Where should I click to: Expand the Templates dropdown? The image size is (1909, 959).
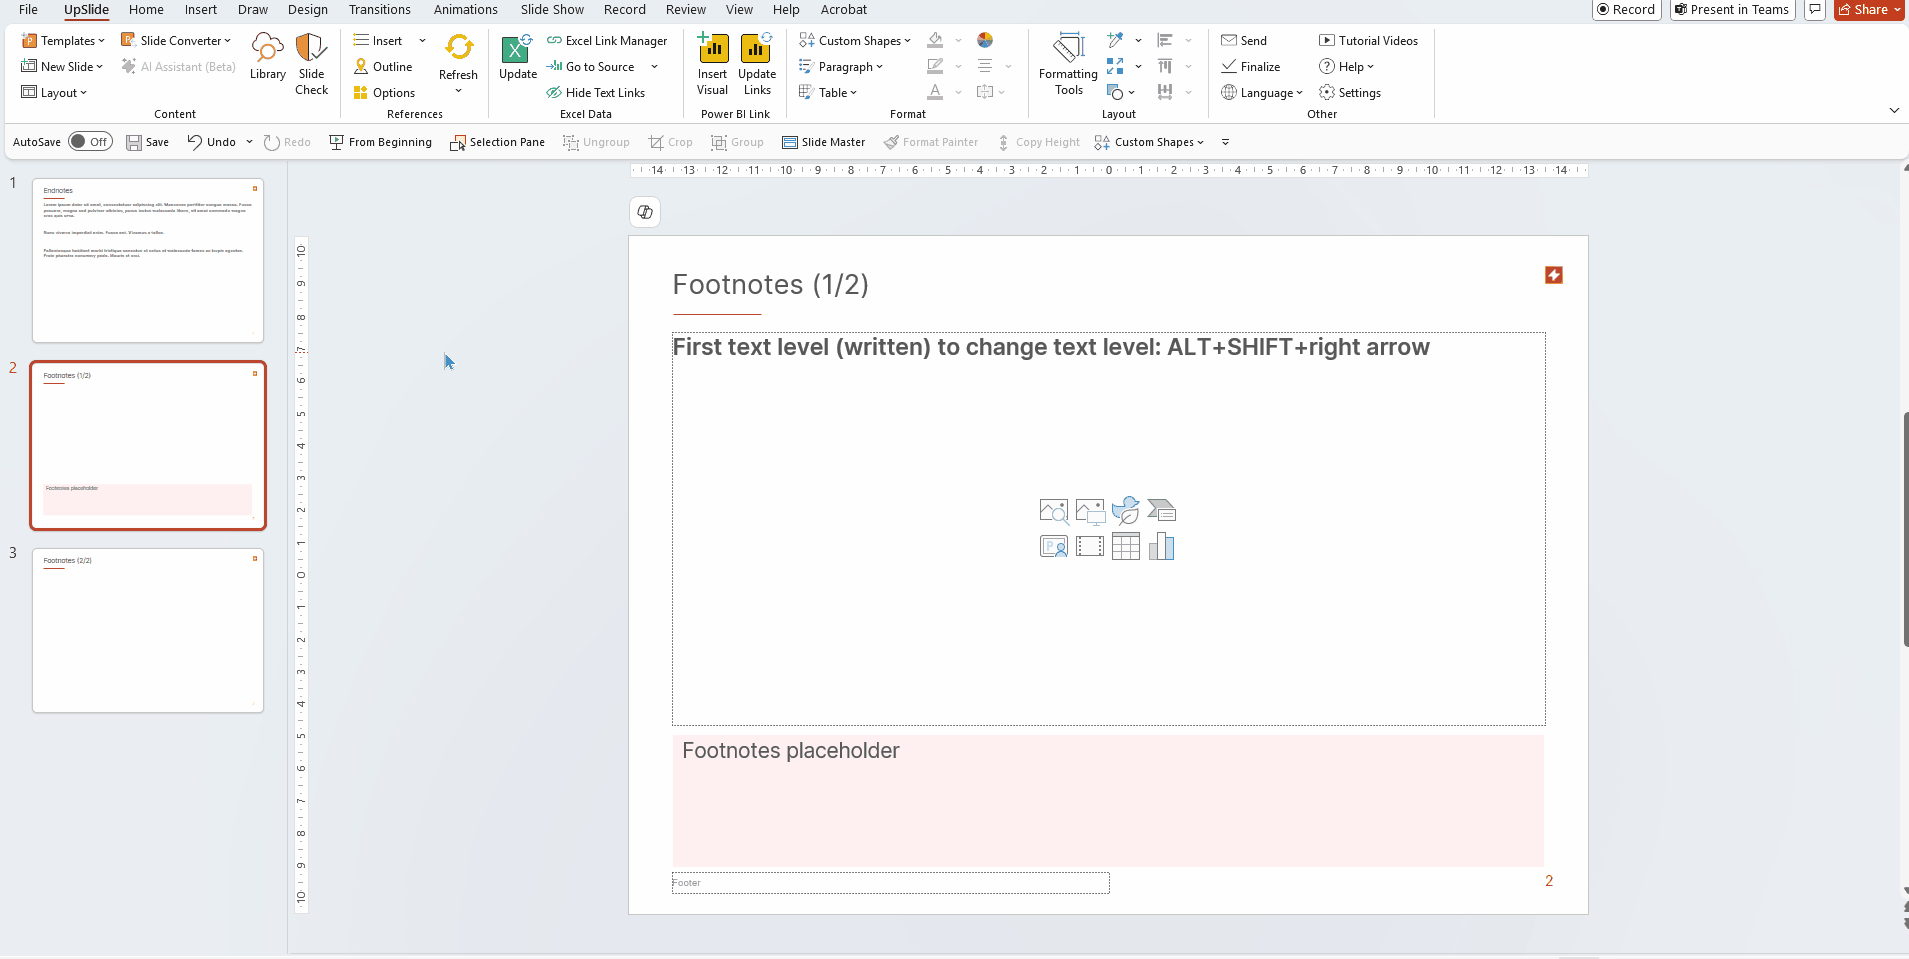(64, 41)
